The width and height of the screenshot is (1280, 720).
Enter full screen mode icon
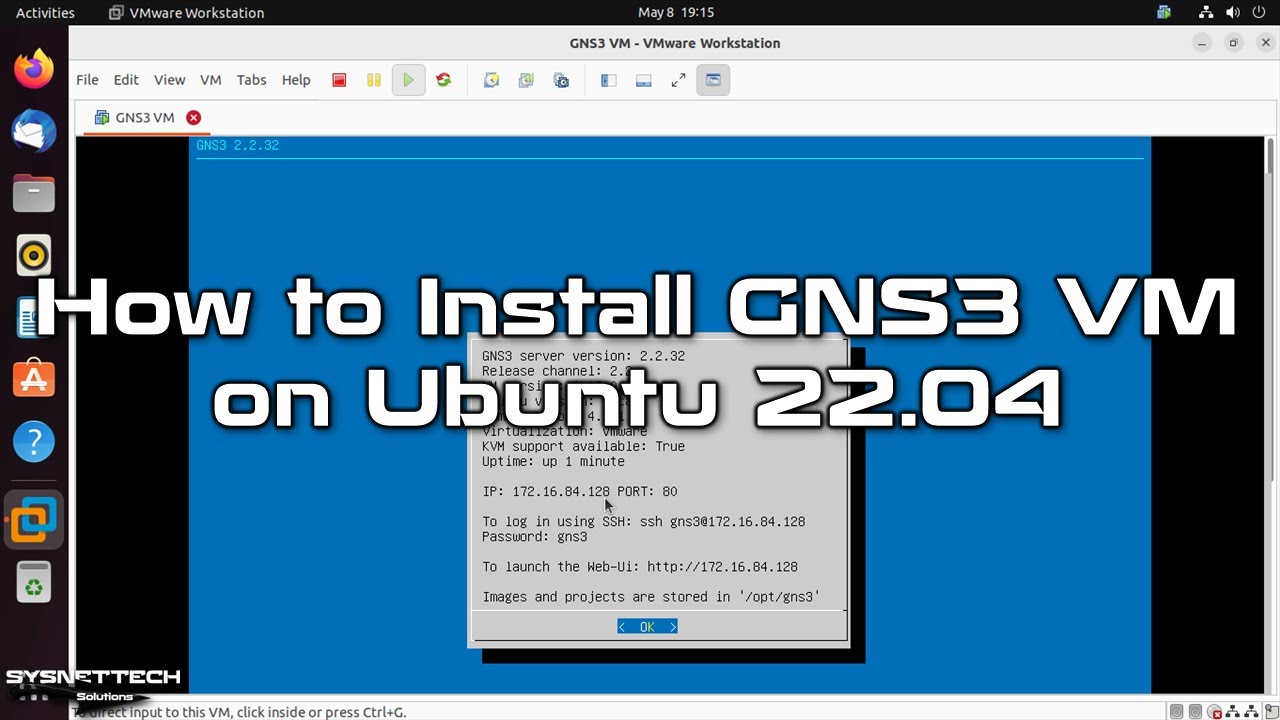[x=678, y=80]
